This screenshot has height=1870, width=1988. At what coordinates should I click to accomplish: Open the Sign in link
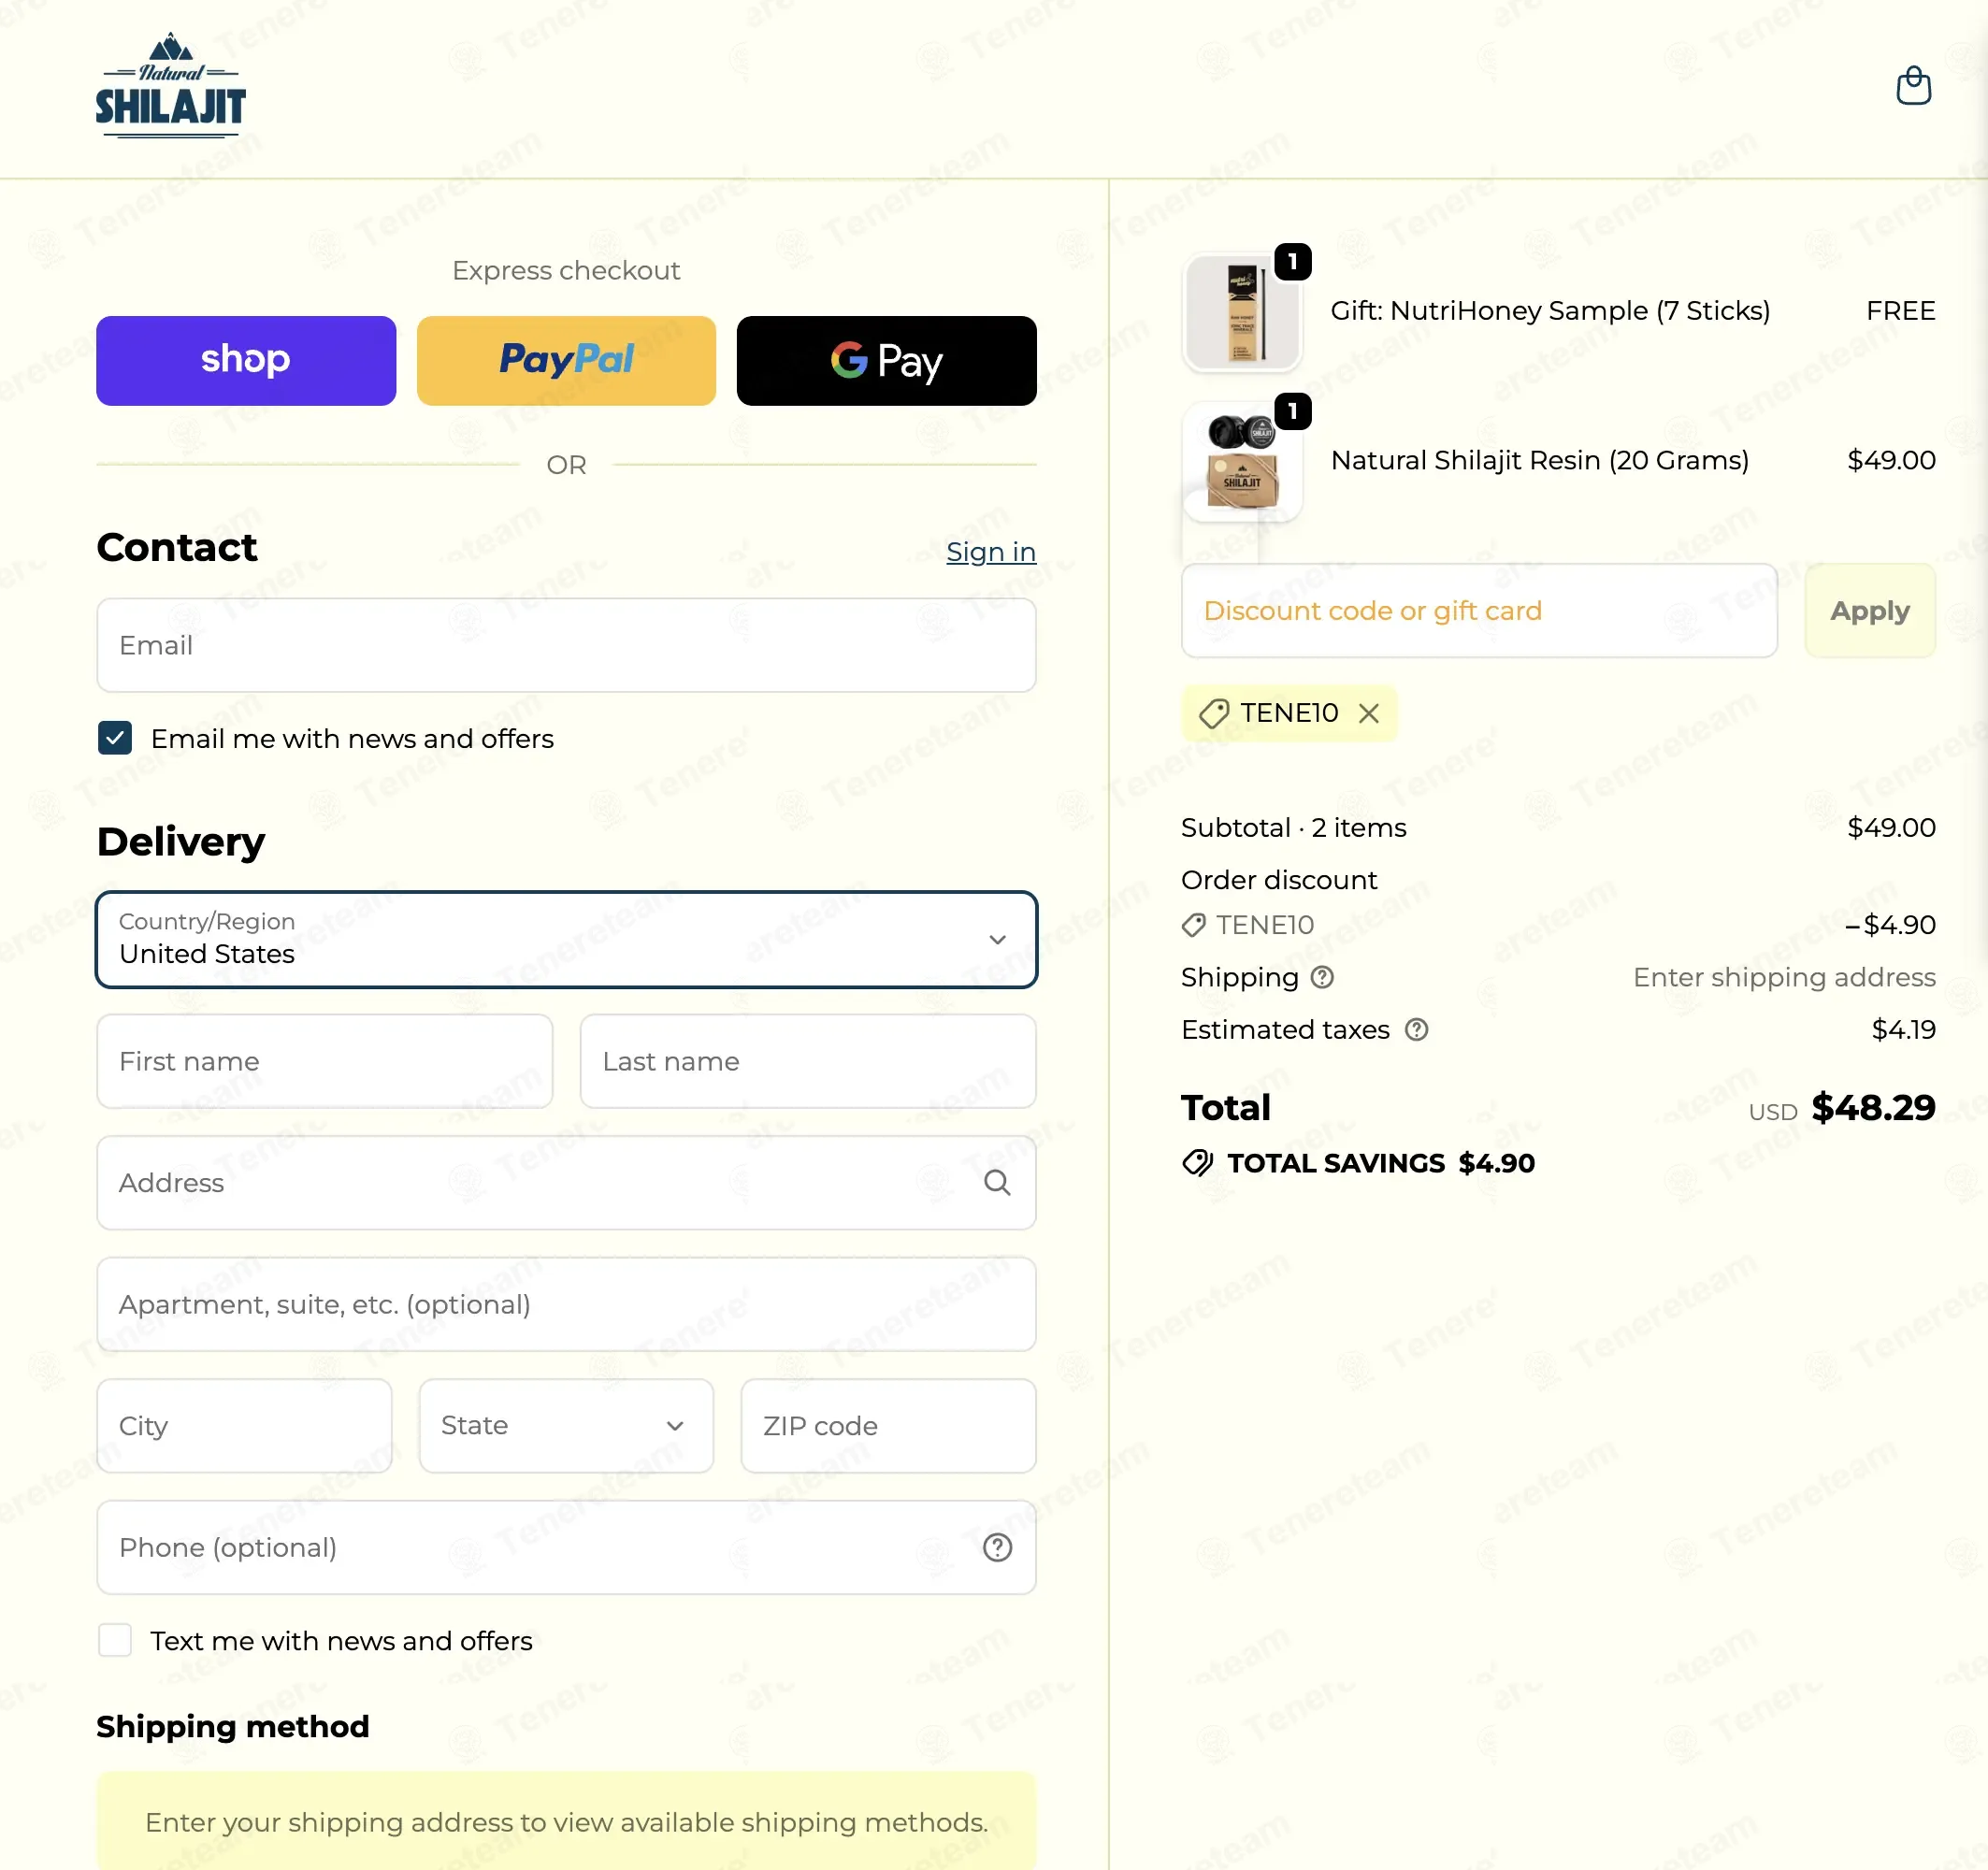coord(990,552)
